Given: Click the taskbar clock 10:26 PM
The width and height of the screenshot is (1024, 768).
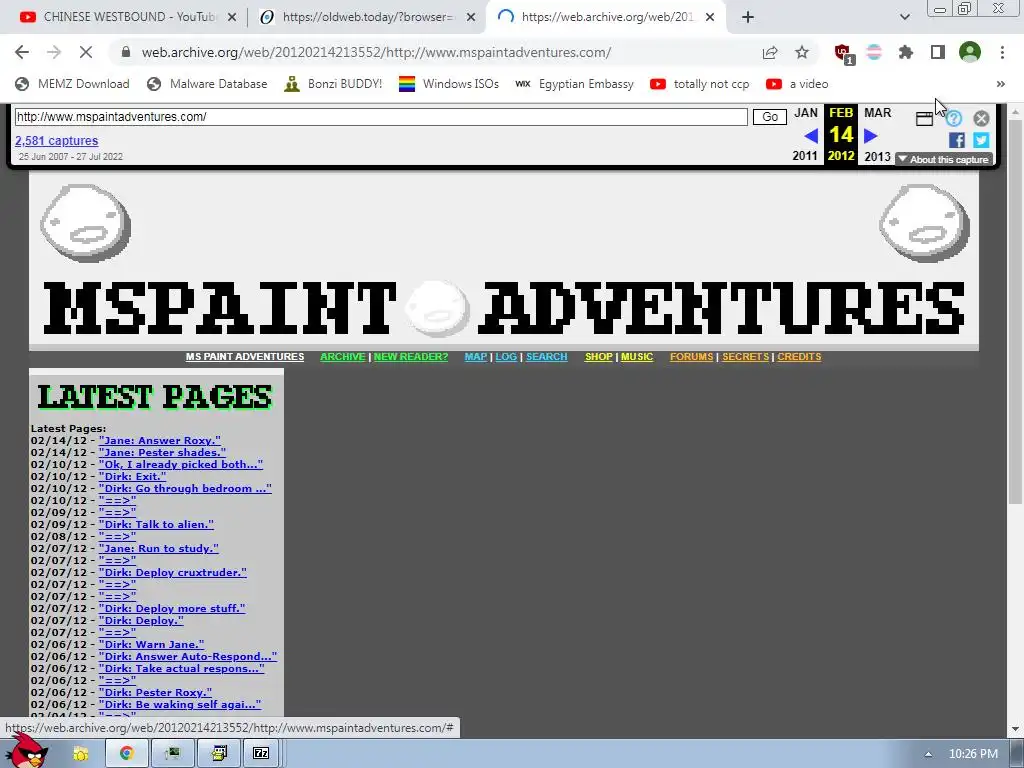Looking at the screenshot, I should 973,754.
